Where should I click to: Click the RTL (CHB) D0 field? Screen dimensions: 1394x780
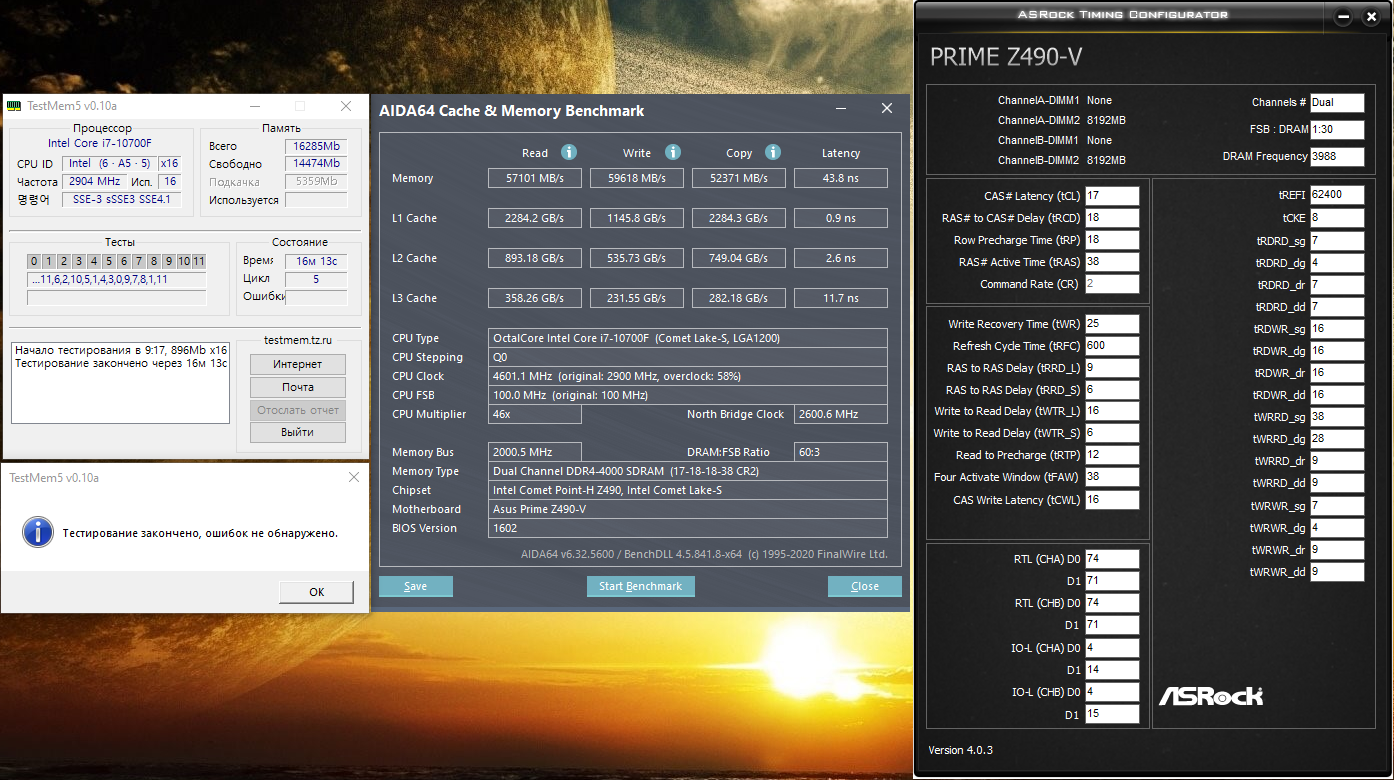click(1112, 603)
